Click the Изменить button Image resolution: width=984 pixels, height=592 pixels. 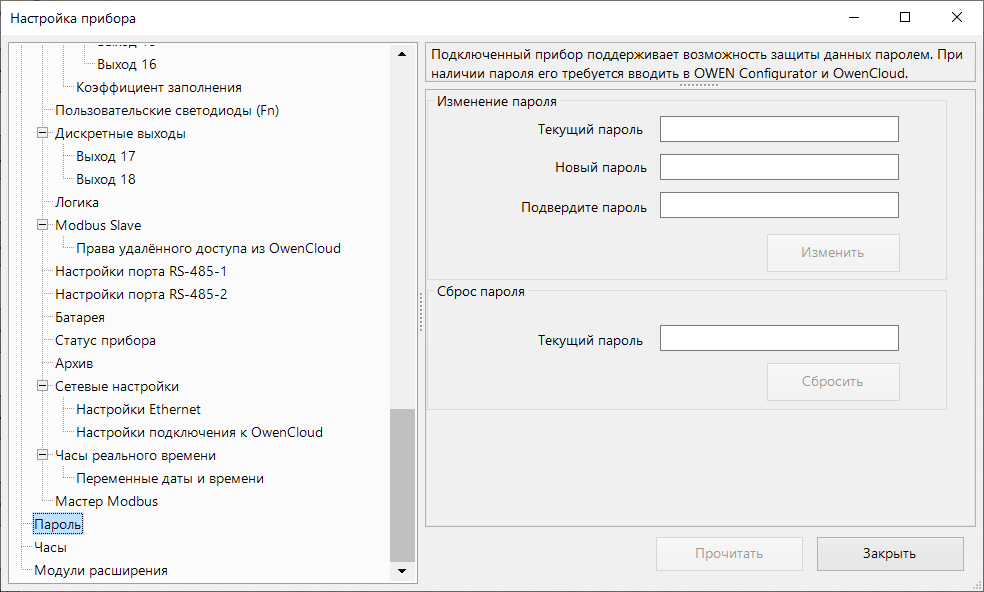(x=832, y=253)
